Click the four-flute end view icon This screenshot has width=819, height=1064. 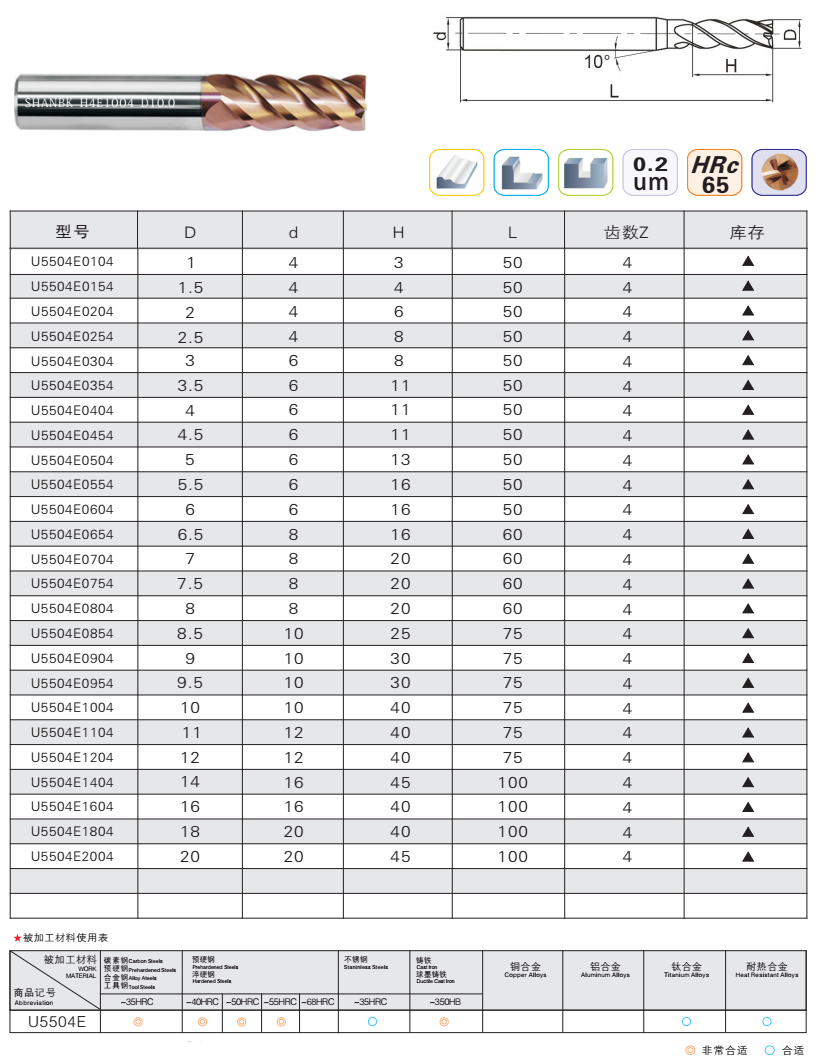click(779, 172)
